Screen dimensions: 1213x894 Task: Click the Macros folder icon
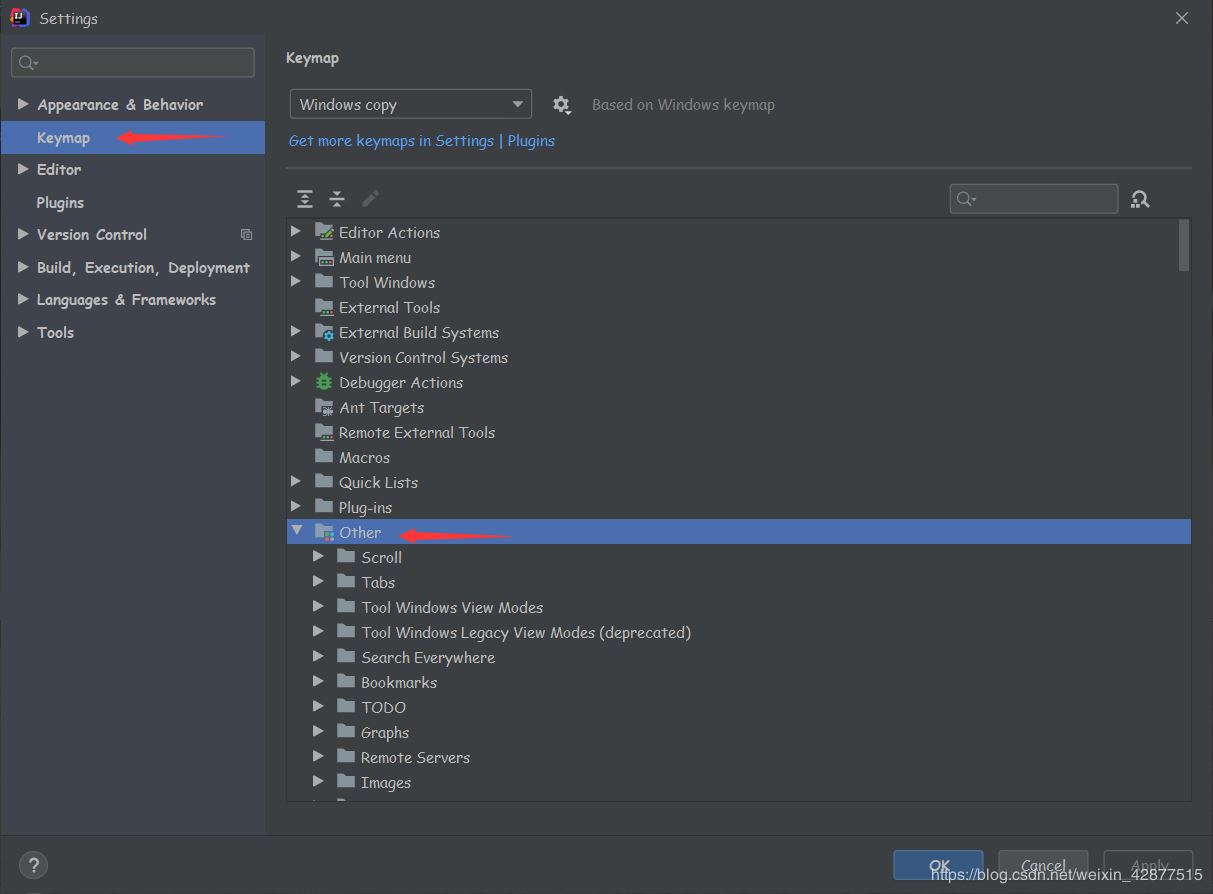click(x=324, y=457)
